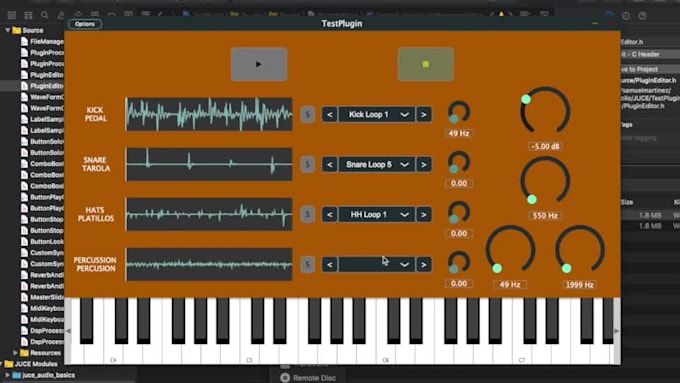Open the MasterSlide file in navigator

click(42, 298)
